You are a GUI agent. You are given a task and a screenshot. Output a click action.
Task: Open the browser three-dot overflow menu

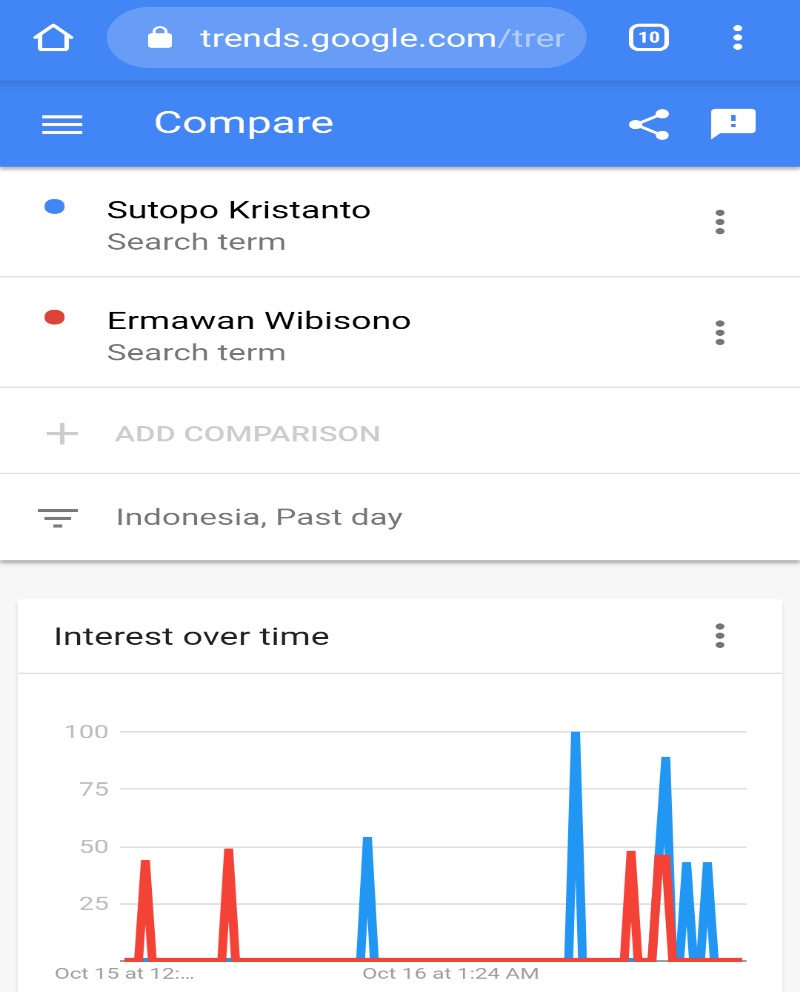click(x=737, y=38)
